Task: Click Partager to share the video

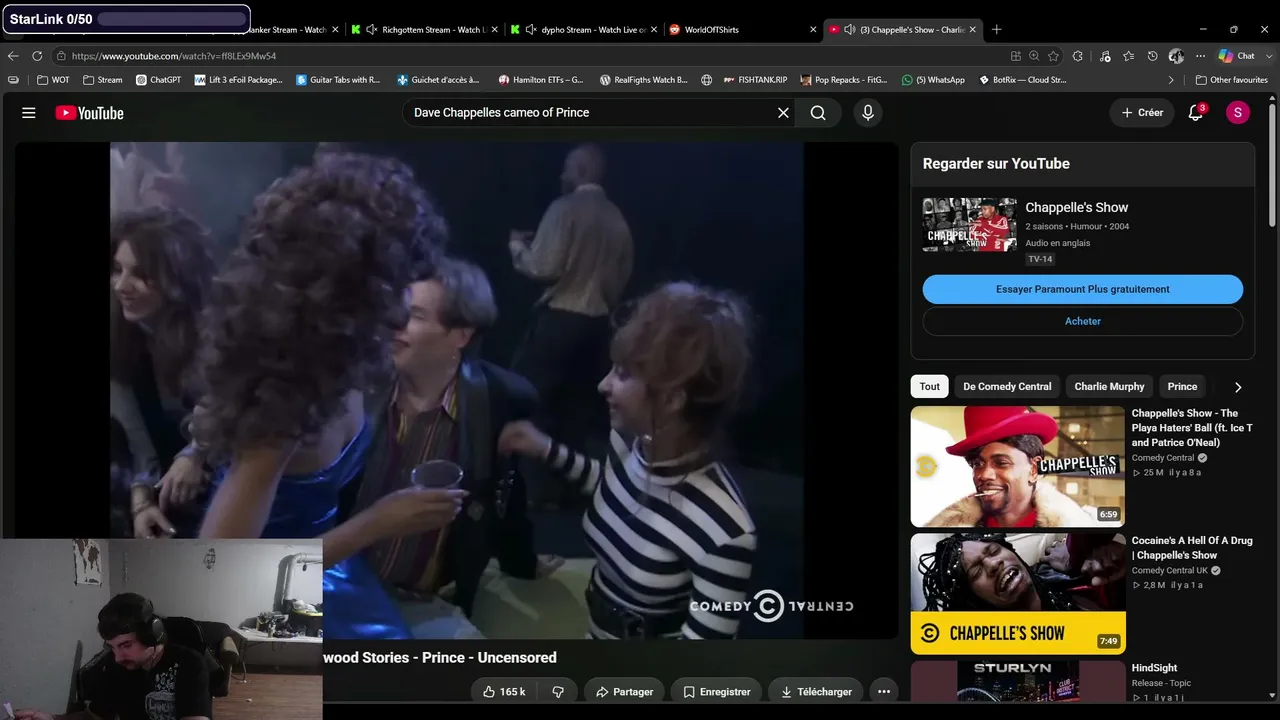Action: pyautogui.click(x=625, y=692)
